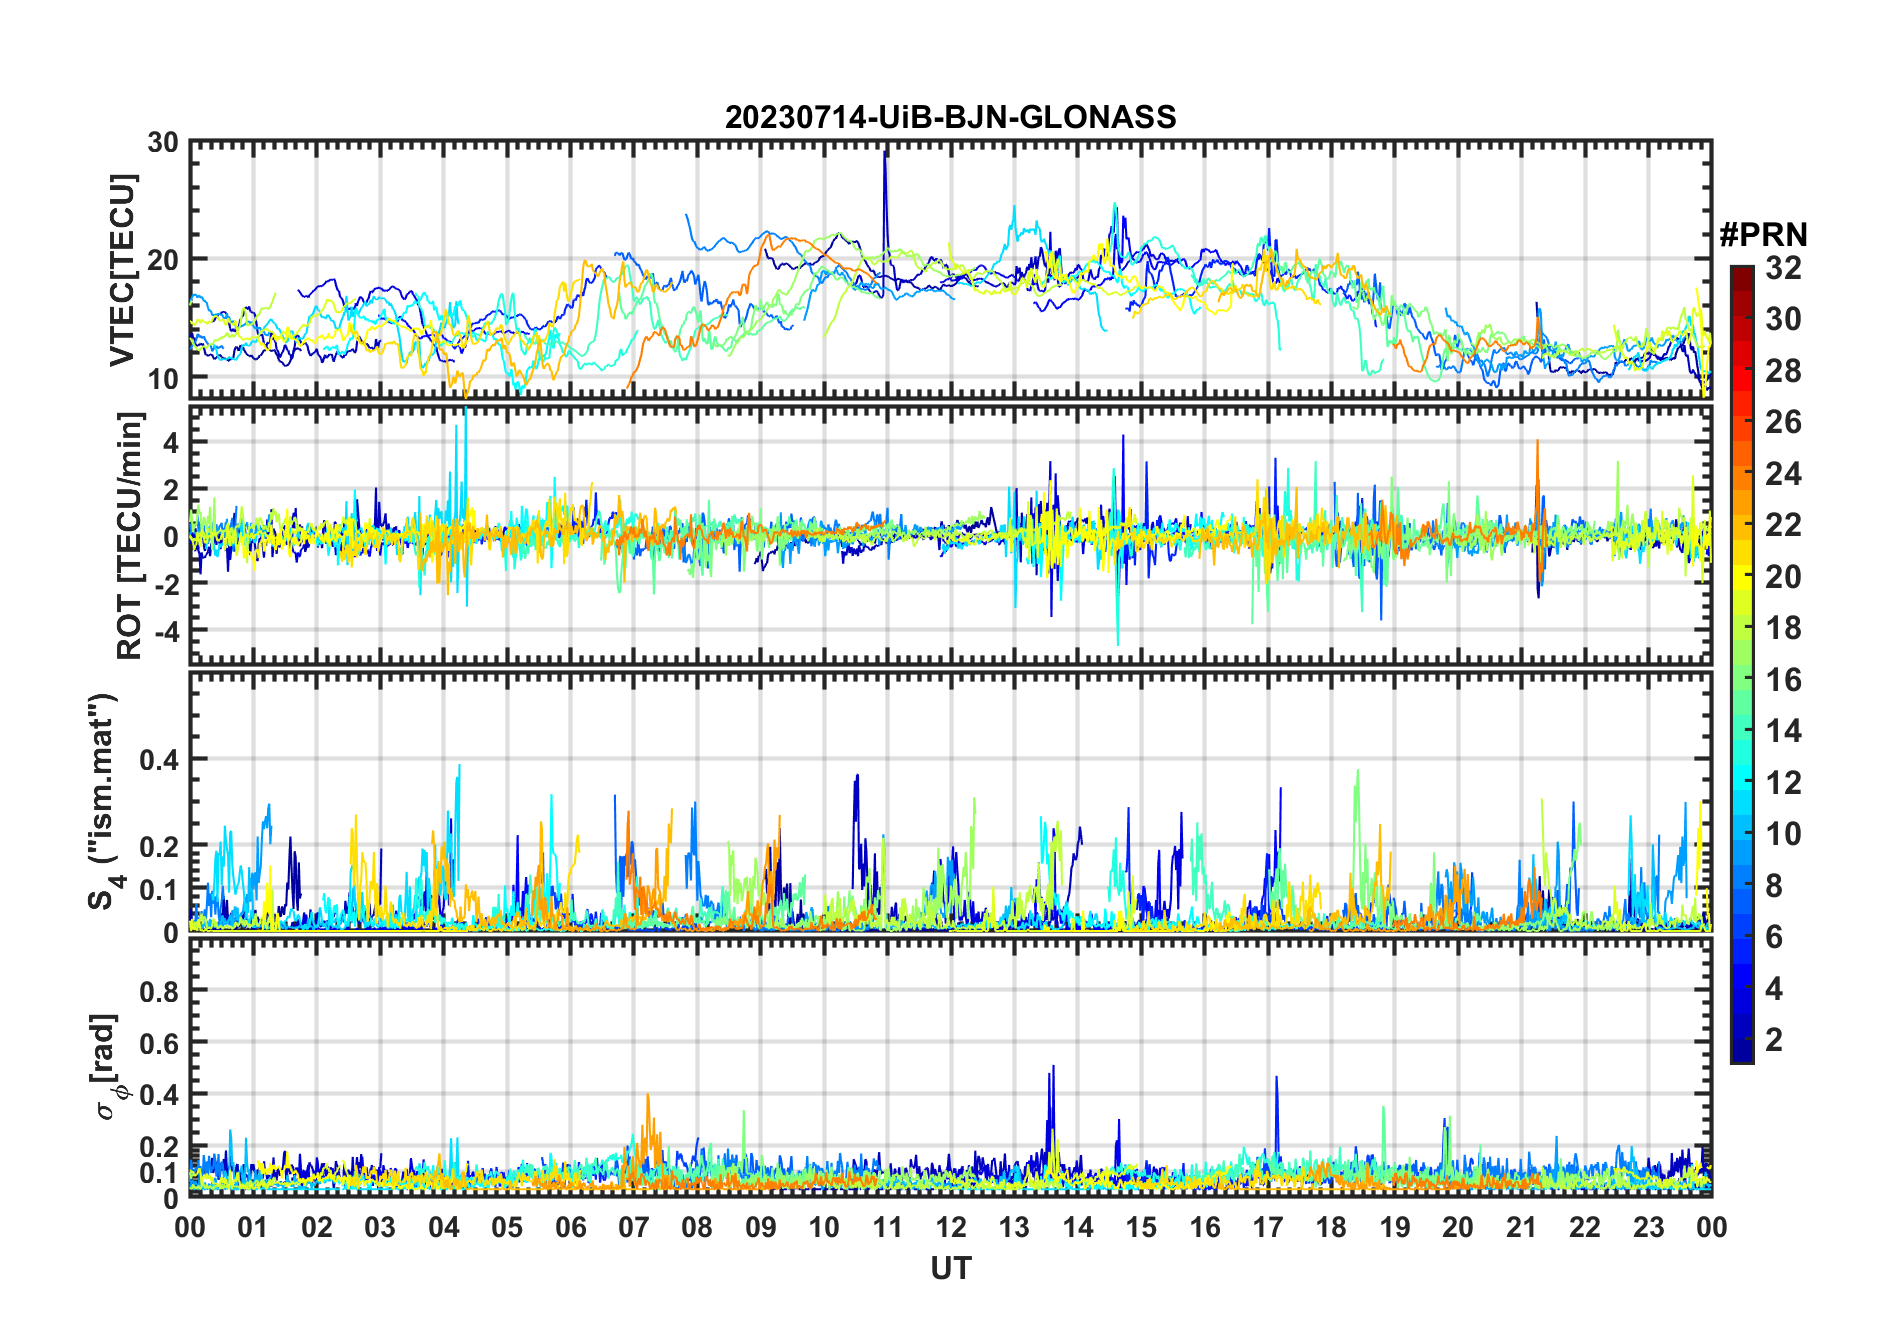Select the x-axis hour tick 13

point(1014,1228)
